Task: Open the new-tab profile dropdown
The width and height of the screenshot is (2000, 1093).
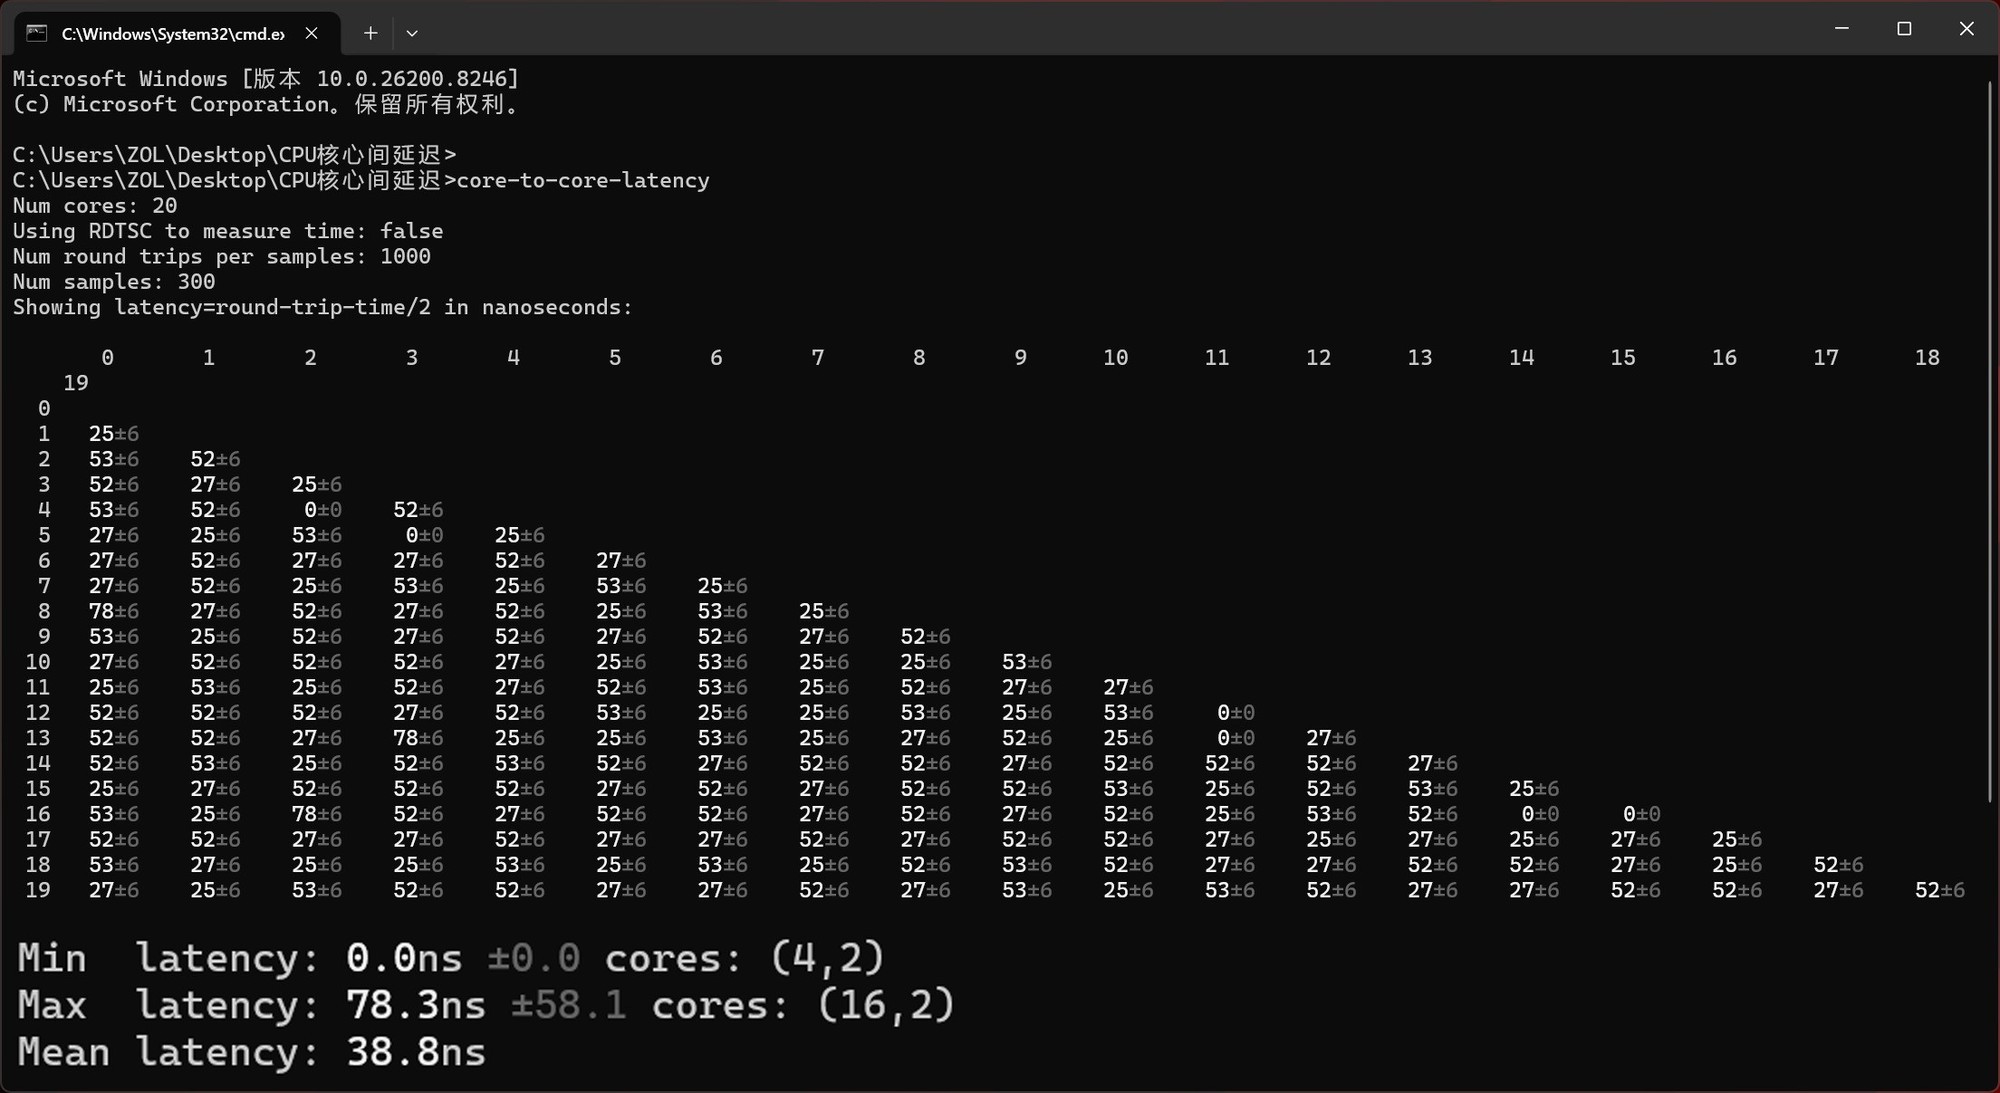Action: pos(412,33)
